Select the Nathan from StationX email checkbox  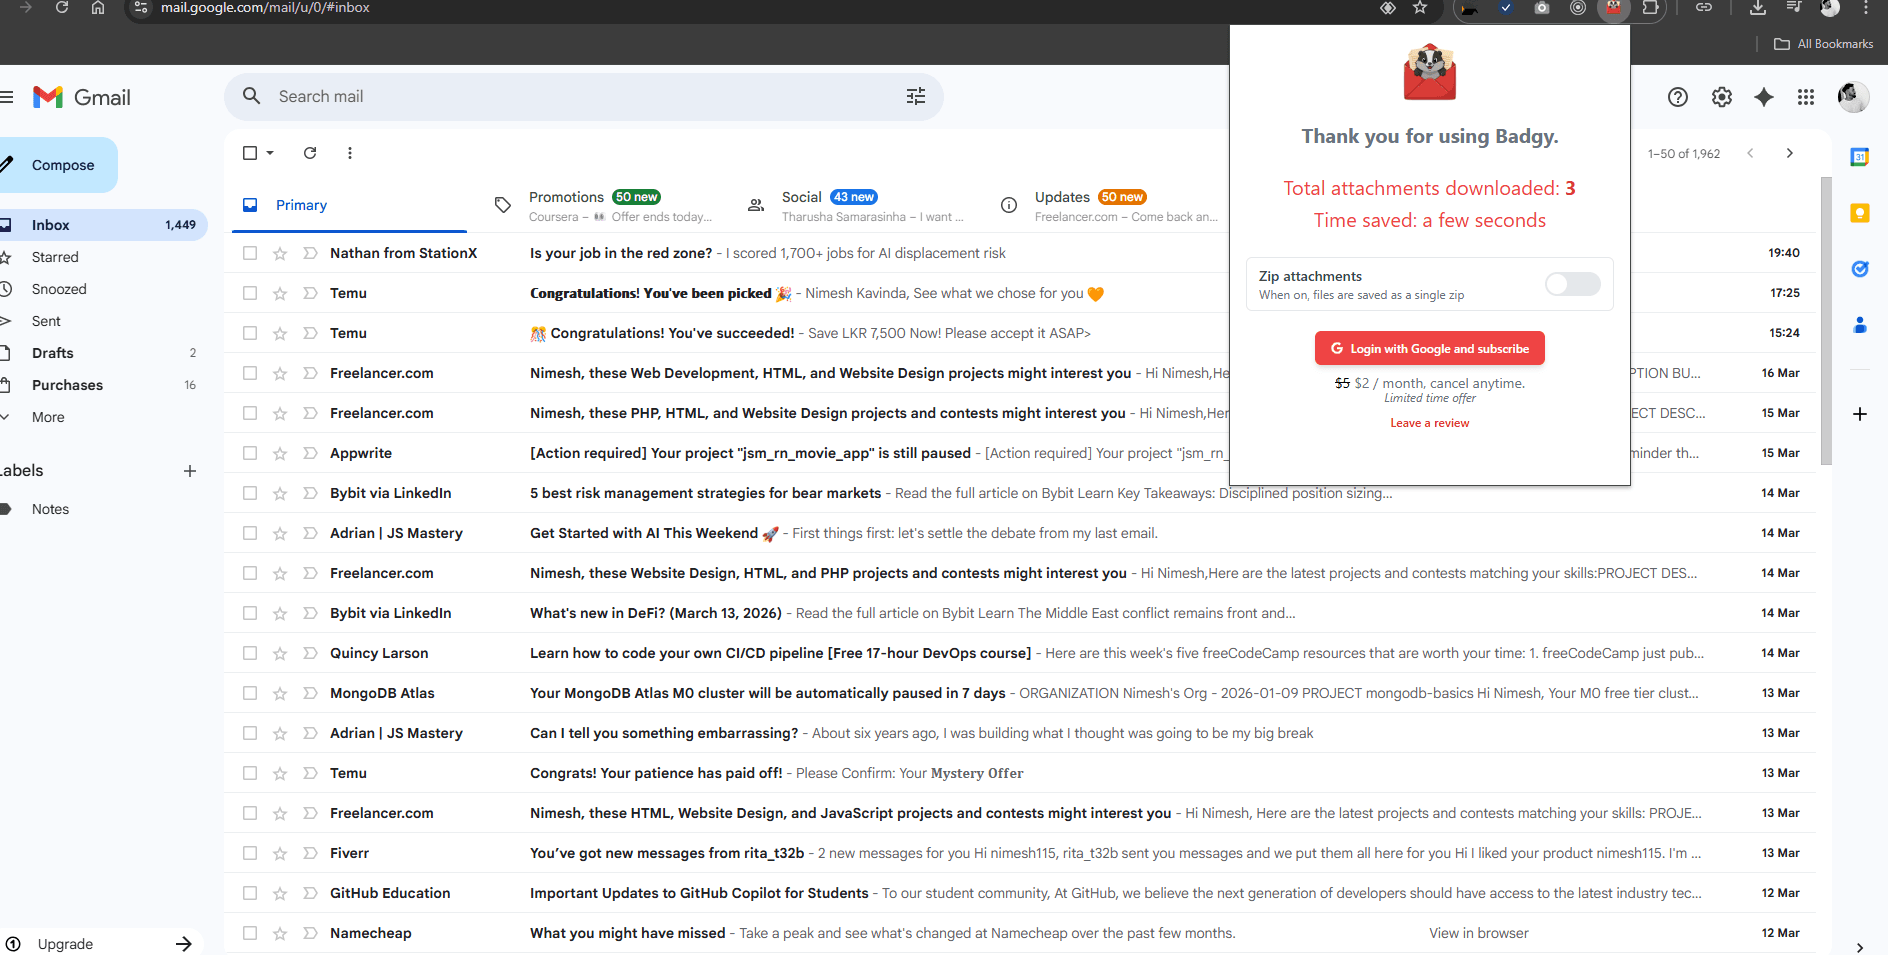click(x=250, y=253)
